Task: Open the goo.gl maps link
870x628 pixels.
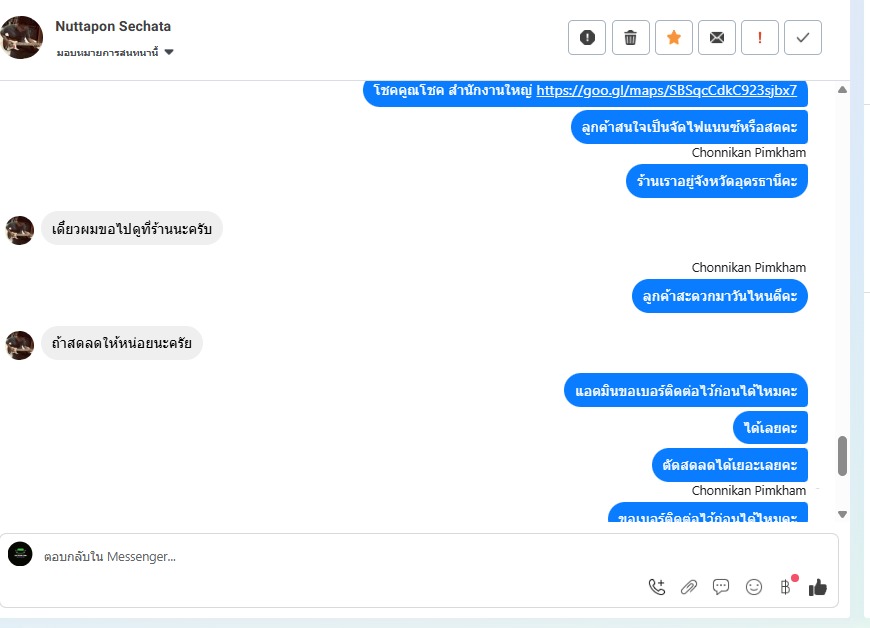Action: pos(666,90)
